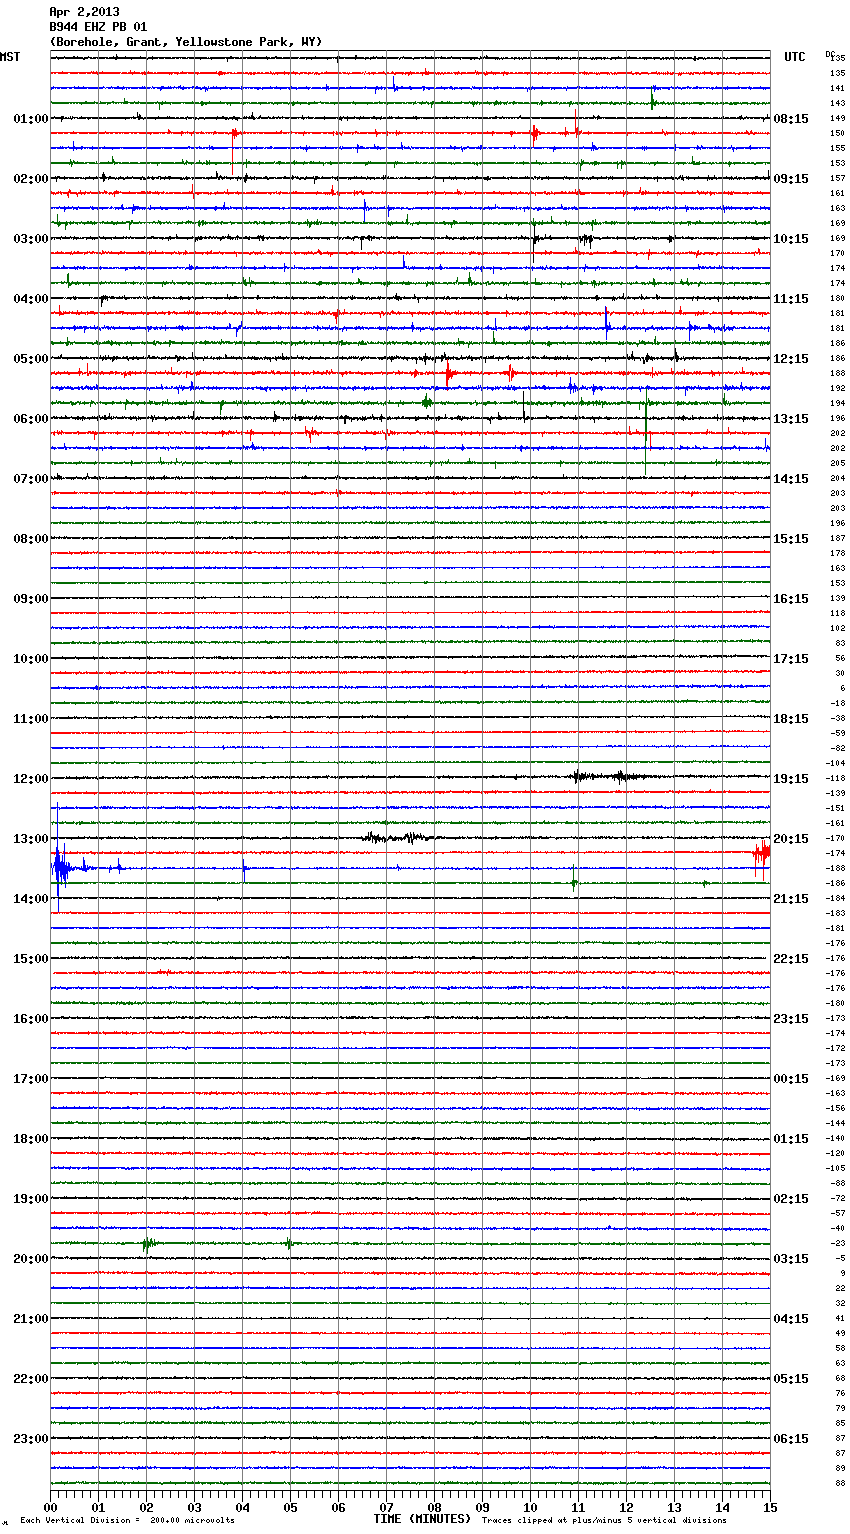Click the 18:15 UTC time label
This screenshot has height=1534, width=850.
pos(791,719)
